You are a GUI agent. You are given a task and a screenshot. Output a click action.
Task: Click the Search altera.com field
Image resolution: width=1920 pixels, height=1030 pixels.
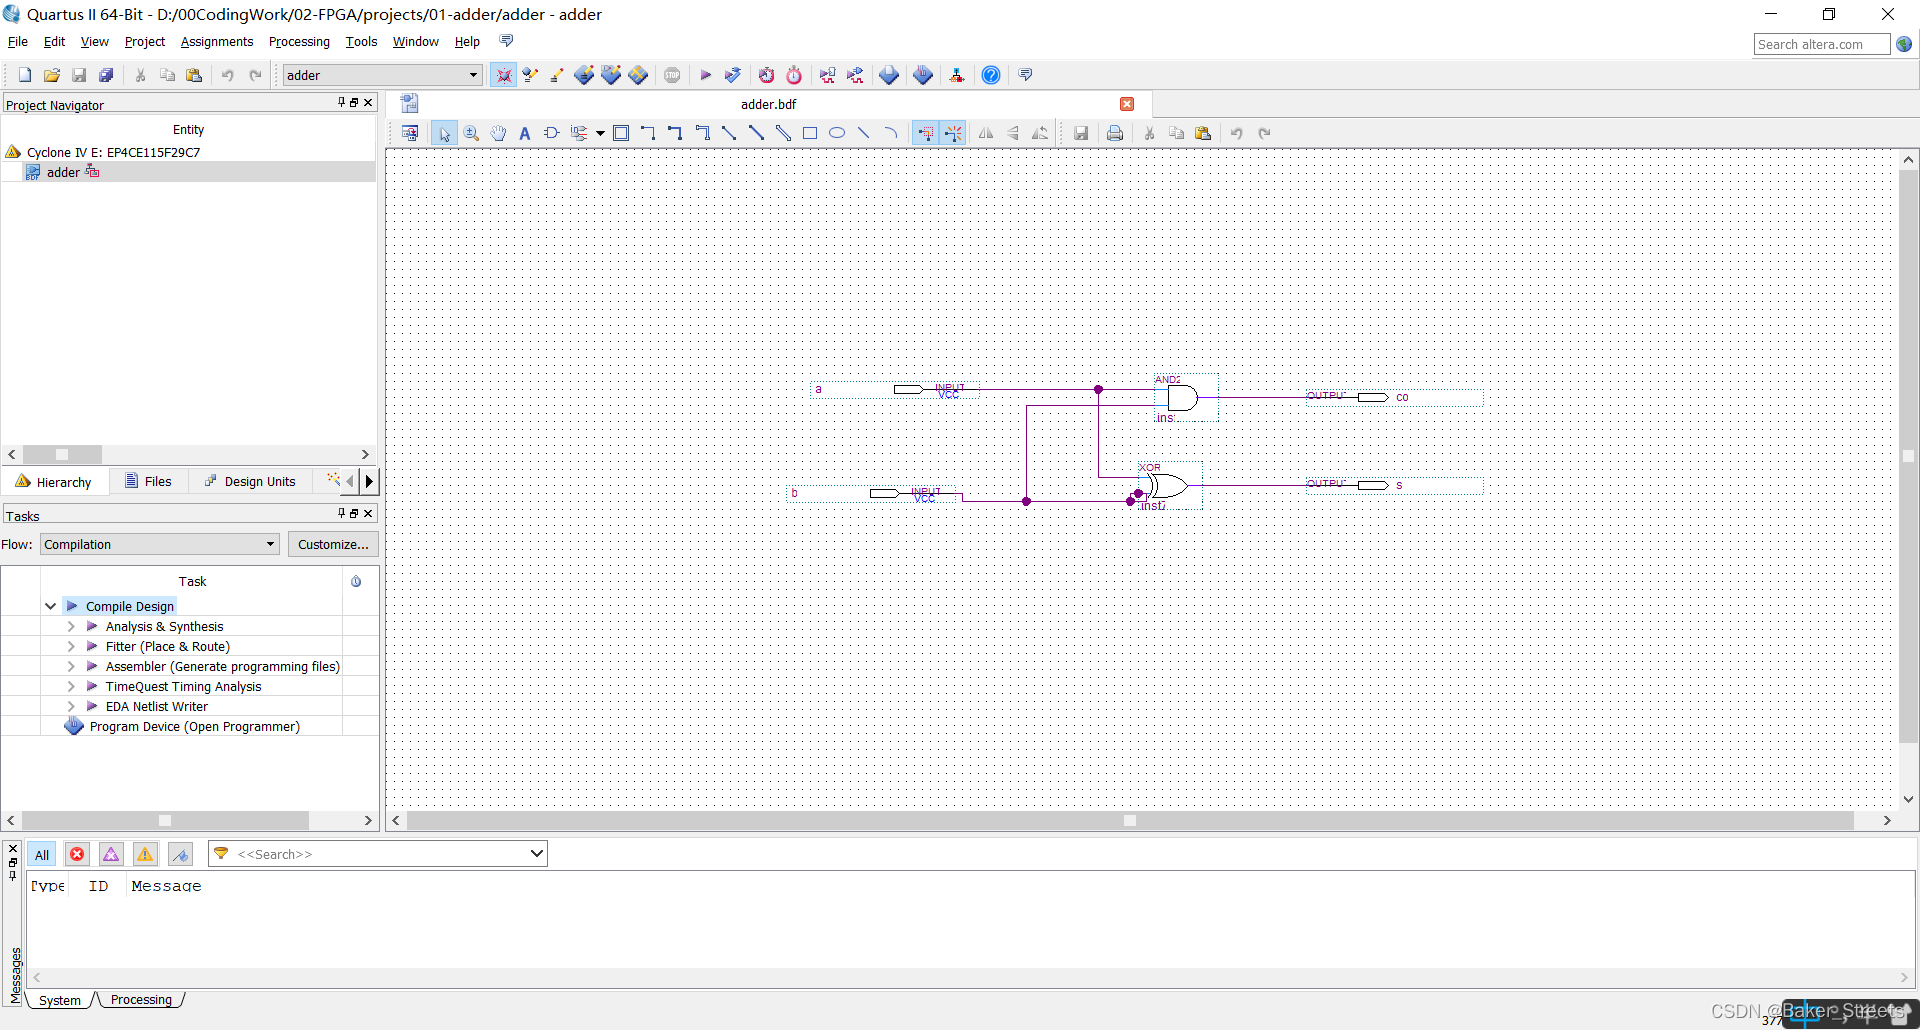coord(1822,44)
